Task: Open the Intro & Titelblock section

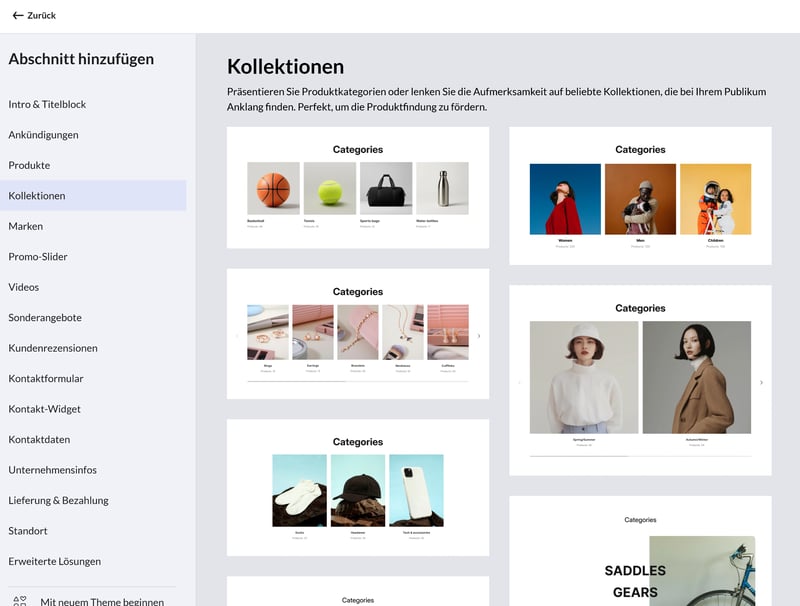Action: [x=47, y=104]
